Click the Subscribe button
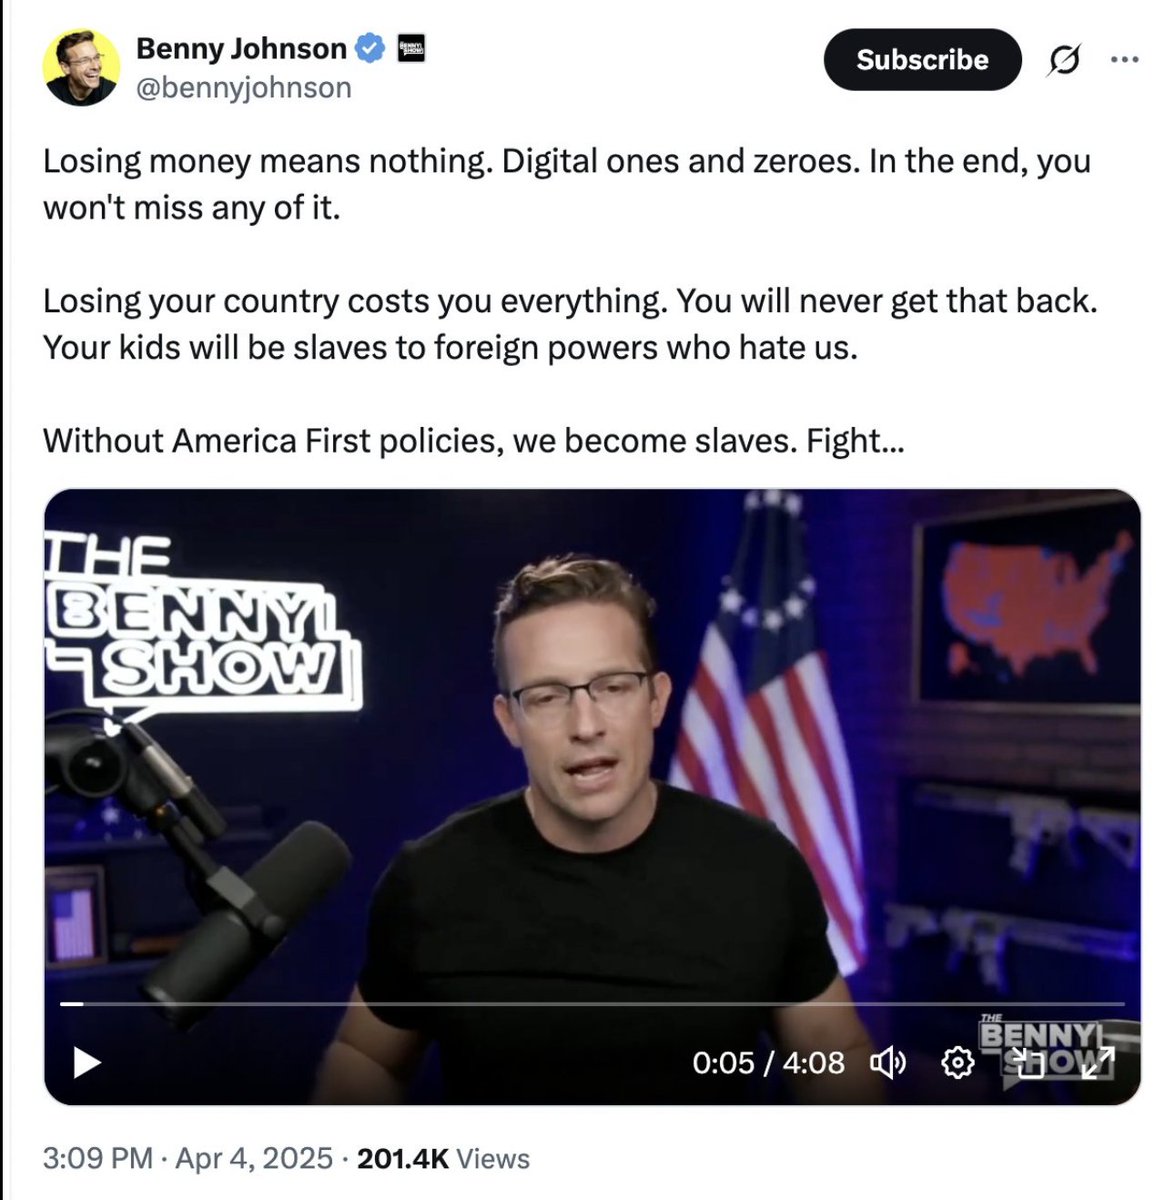 tap(922, 60)
